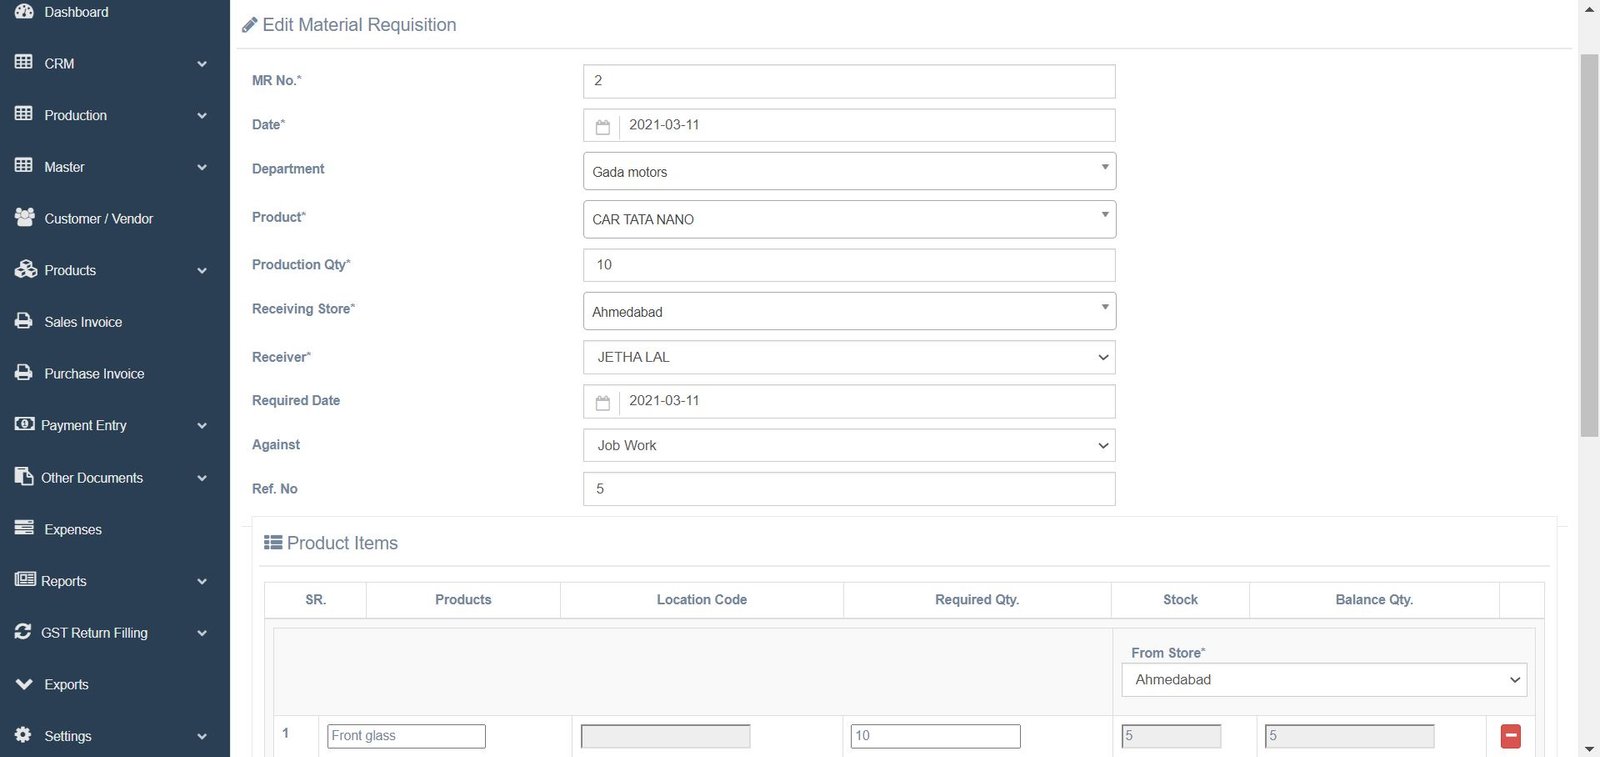Open Sales Invoice menu item
1600x757 pixels.
(83, 322)
